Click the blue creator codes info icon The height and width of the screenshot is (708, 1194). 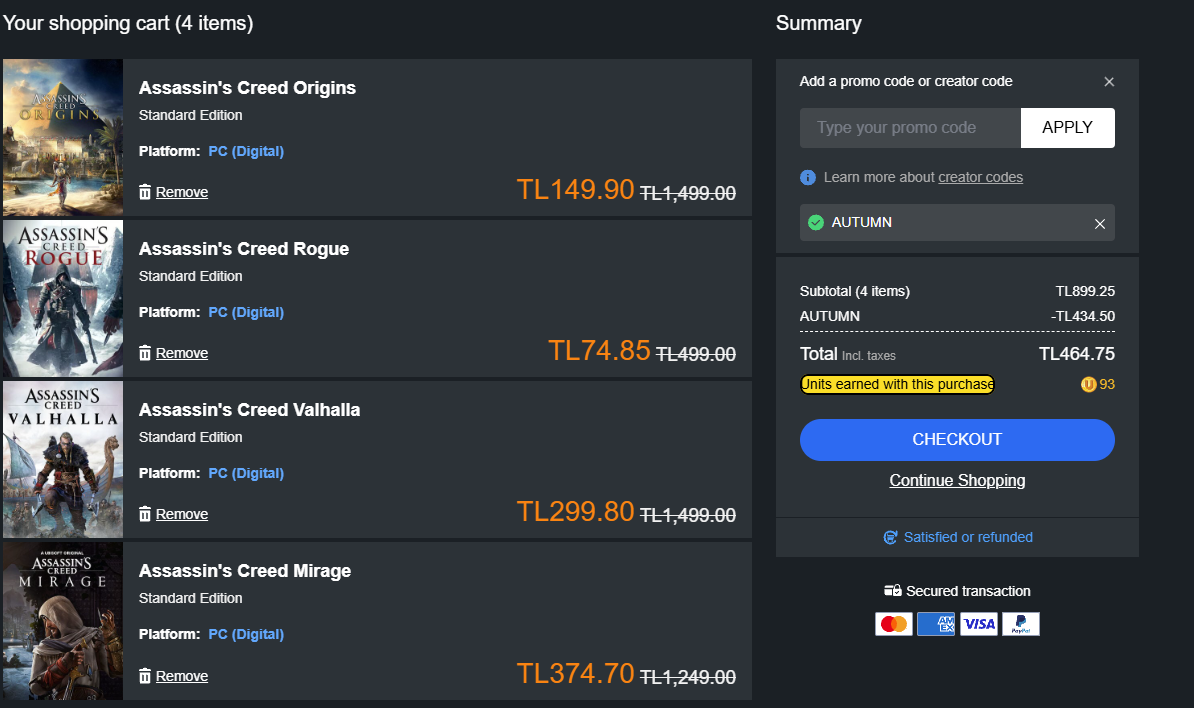(808, 177)
